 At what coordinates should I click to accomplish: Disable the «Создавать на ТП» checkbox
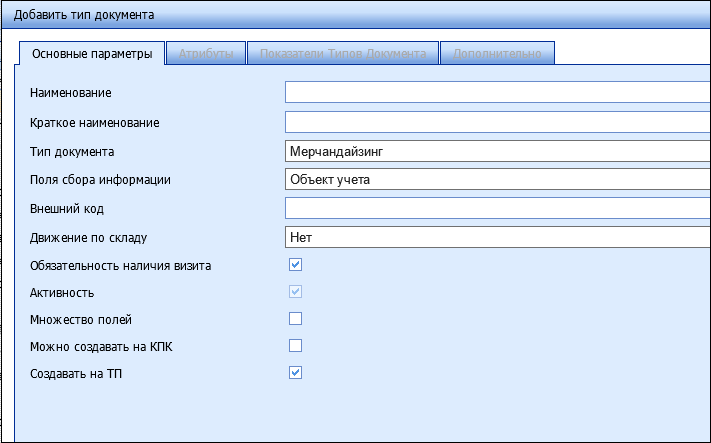pos(295,373)
